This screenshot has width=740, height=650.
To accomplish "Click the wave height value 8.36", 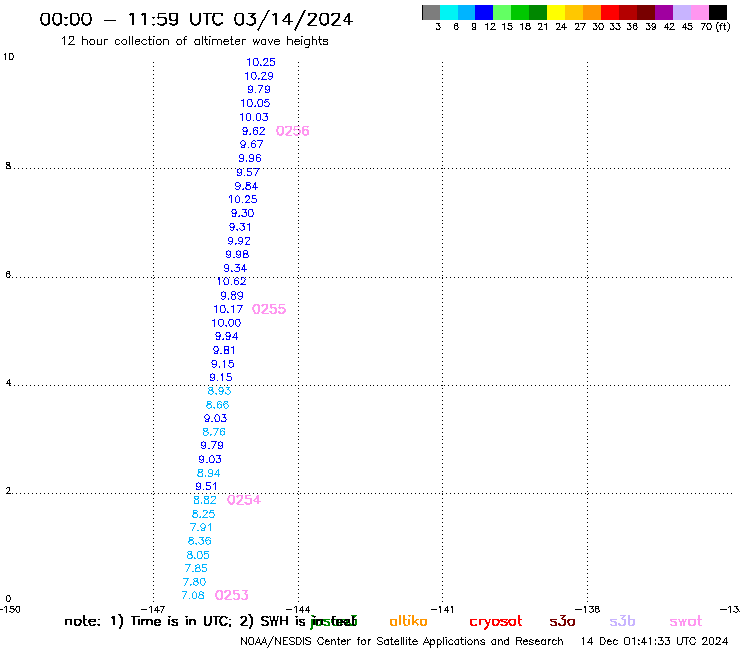I will click(x=199, y=541).
